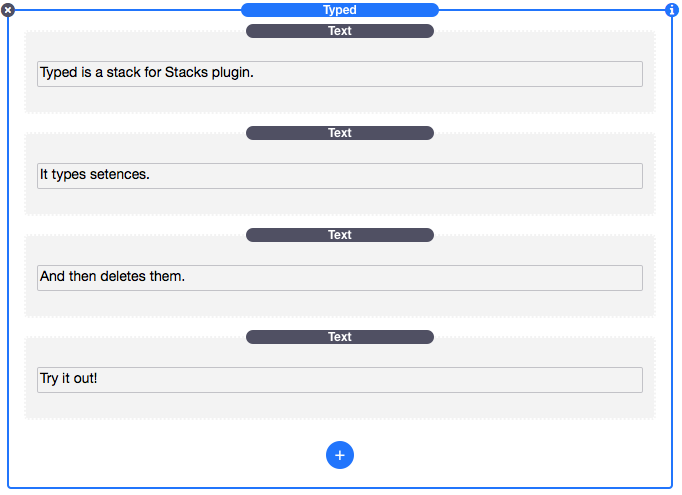Select gray padding below 'Typed is a stack' field
The image size is (682, 495).
click(340, 100)
